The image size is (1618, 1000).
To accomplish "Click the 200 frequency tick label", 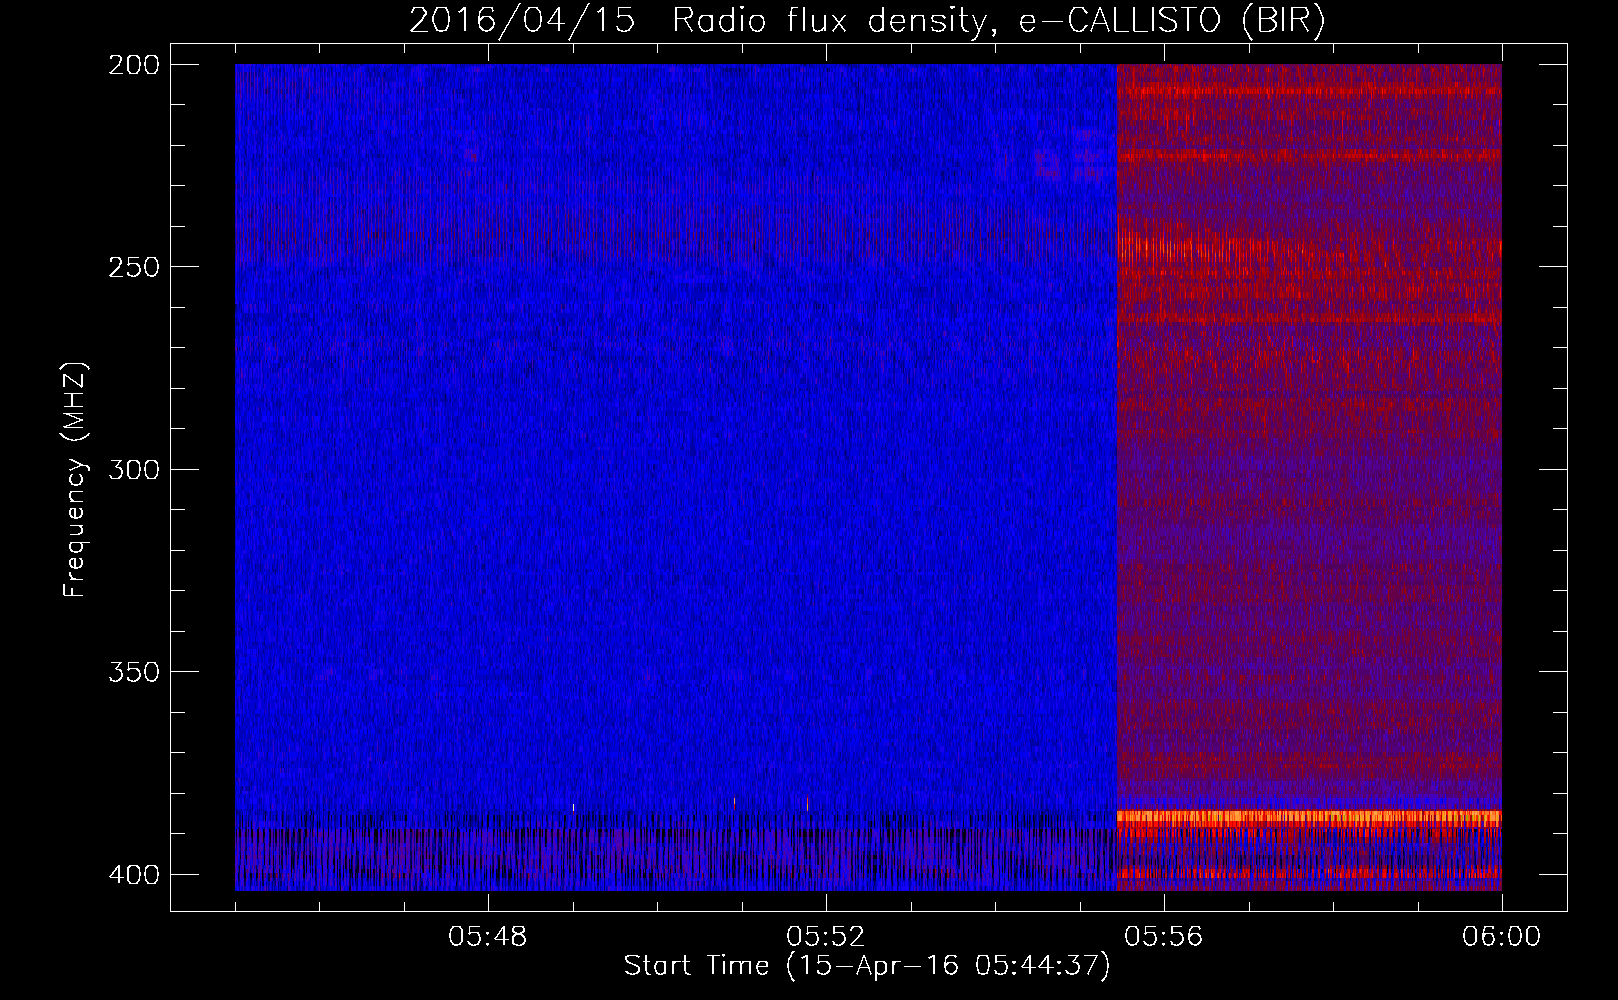I will click(134, 65).
